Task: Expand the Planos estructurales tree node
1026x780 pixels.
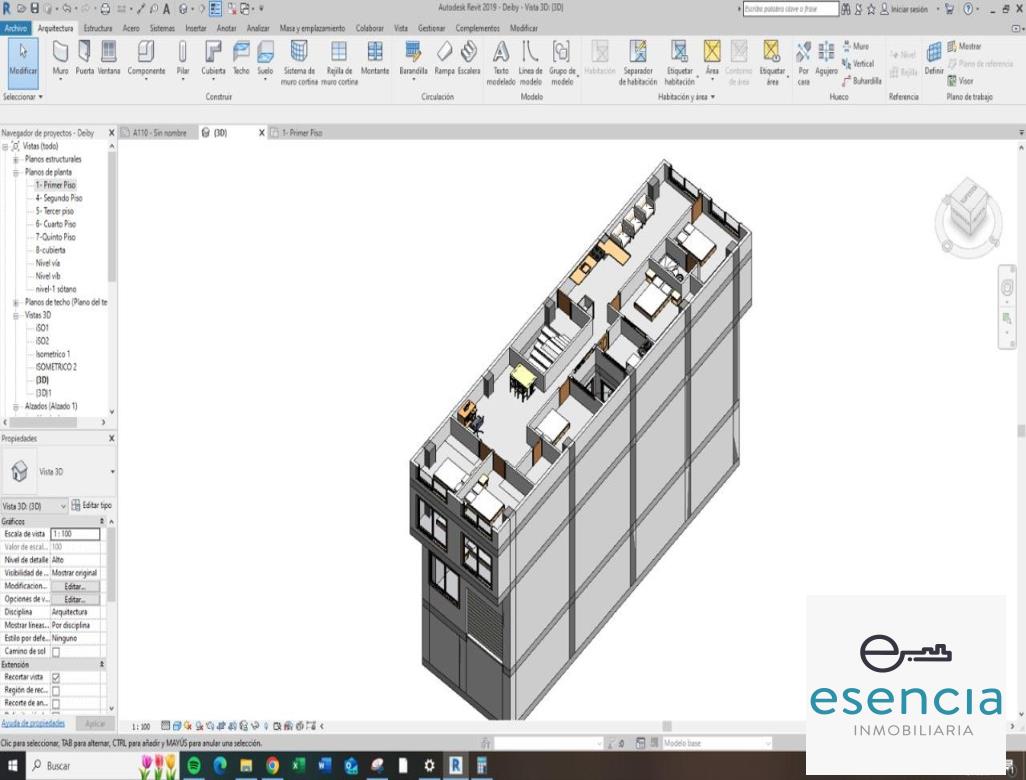Action: (x=16, y=159)
